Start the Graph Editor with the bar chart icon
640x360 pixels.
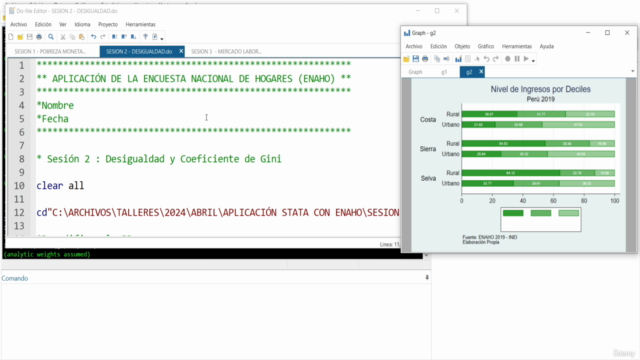458,59
